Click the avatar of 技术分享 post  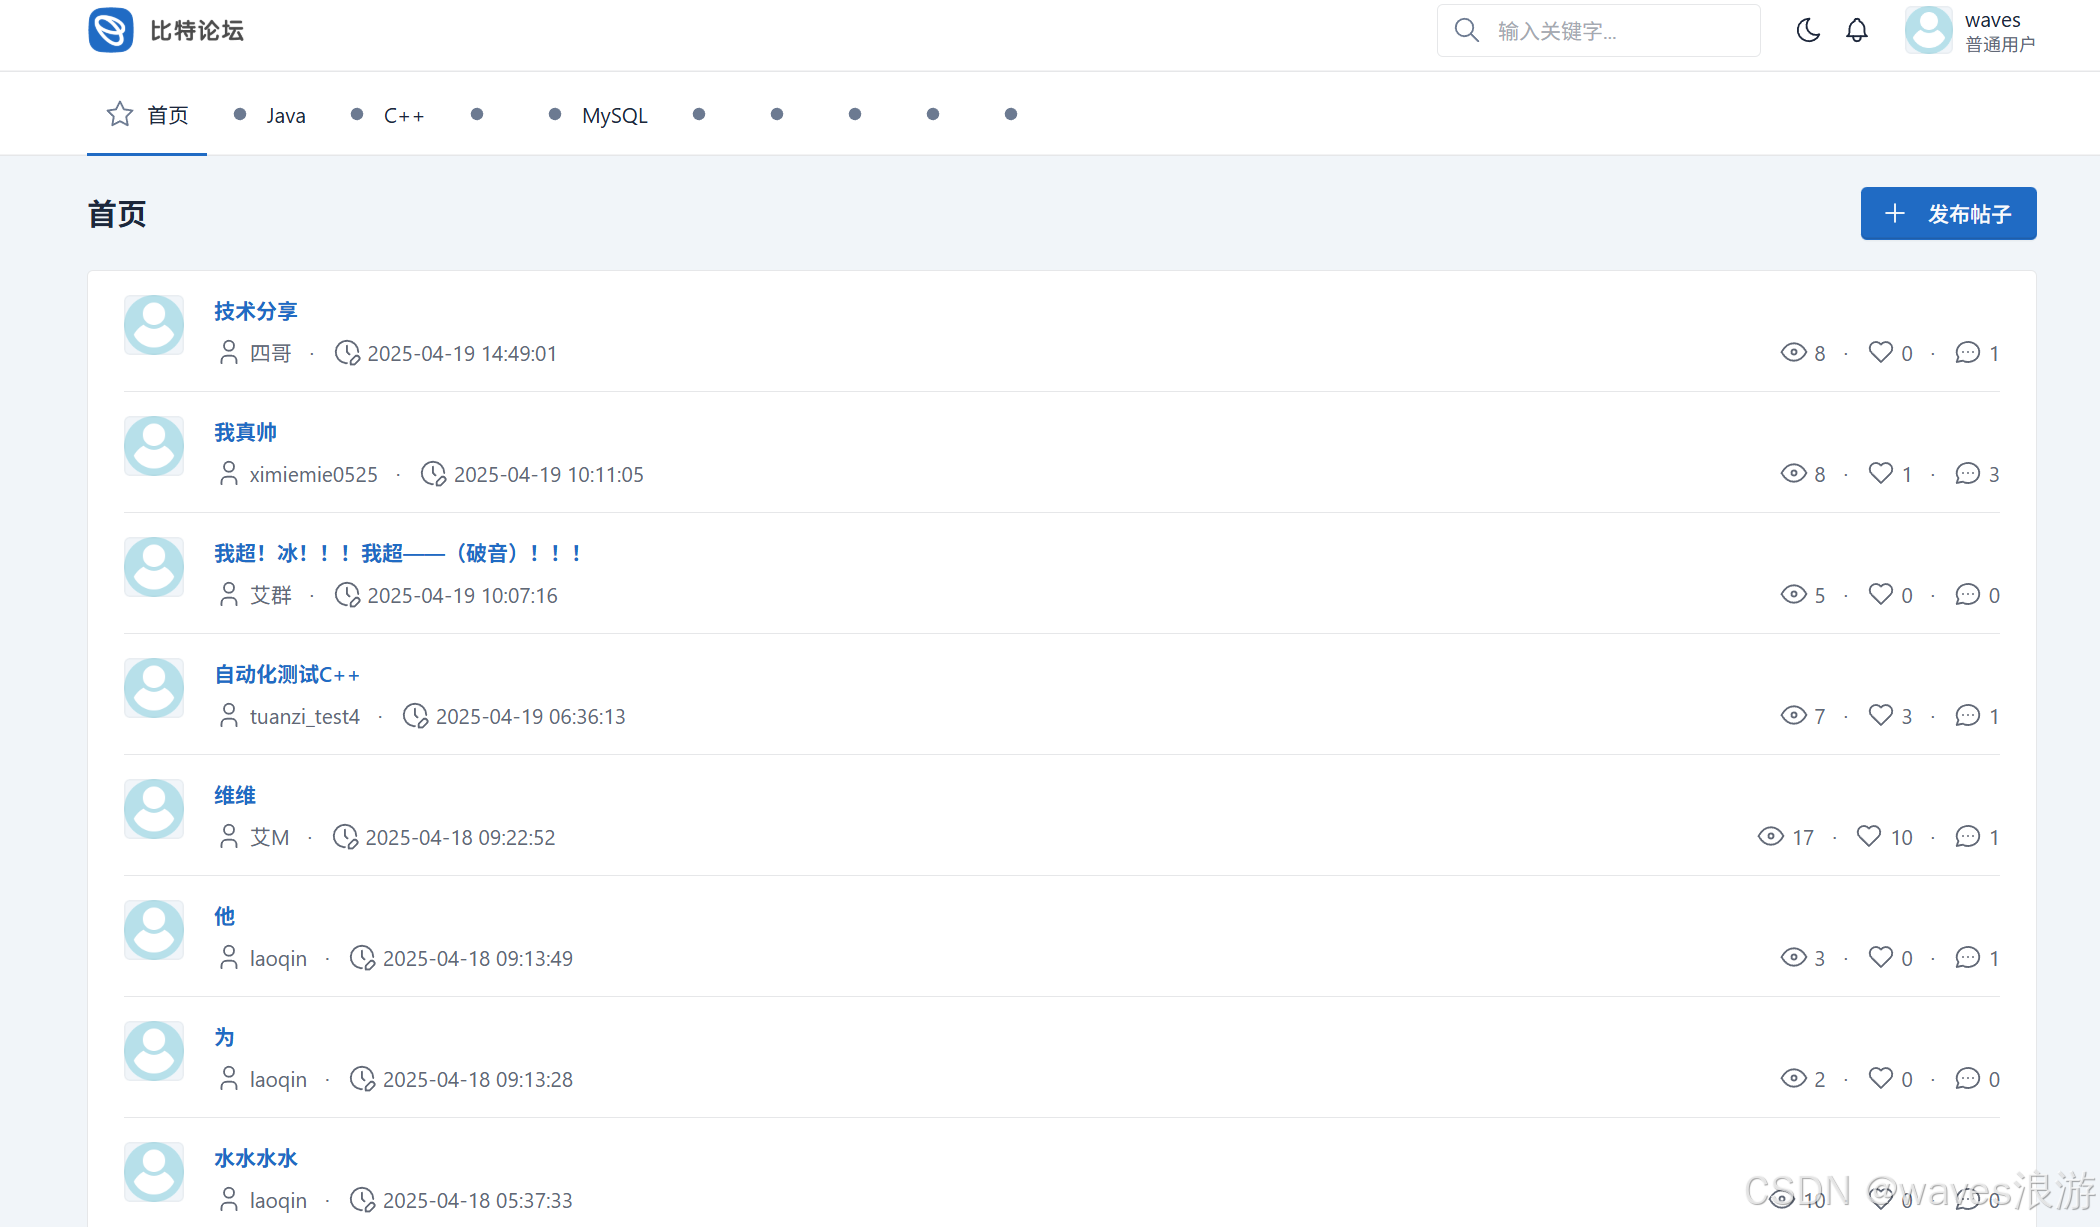pos(154,325)
